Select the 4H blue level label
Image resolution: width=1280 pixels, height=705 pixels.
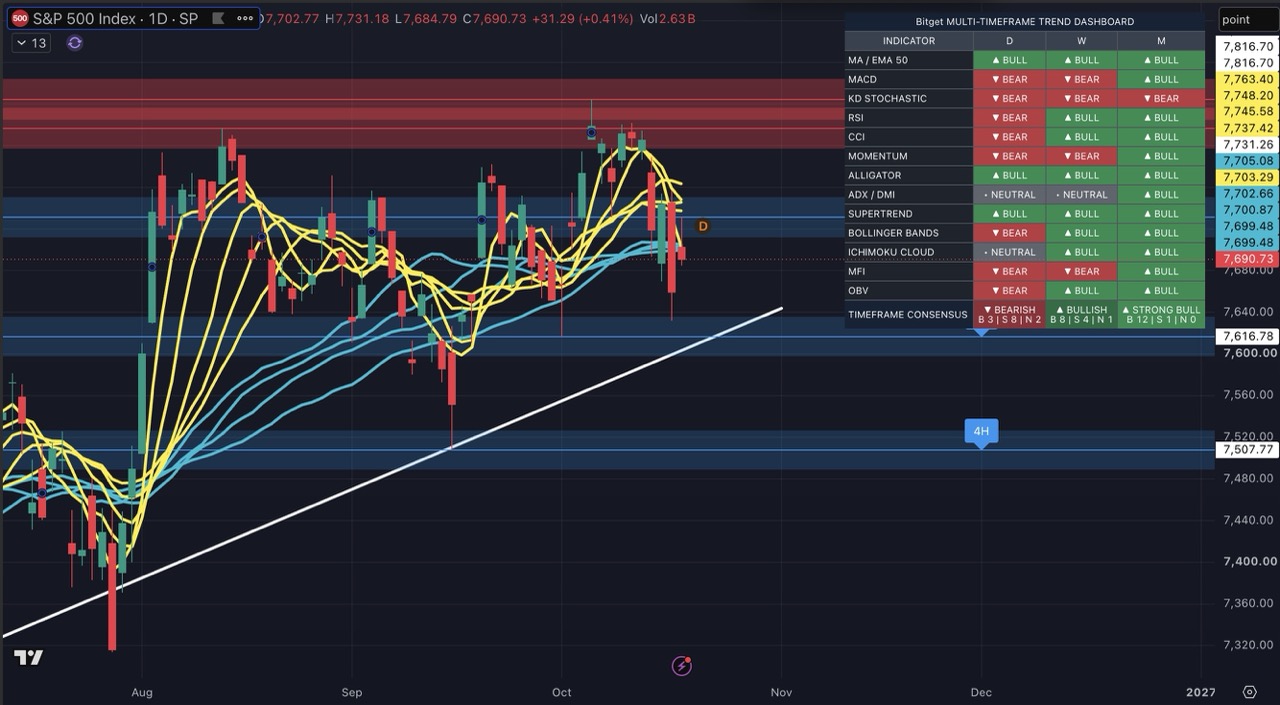[981, 432]
